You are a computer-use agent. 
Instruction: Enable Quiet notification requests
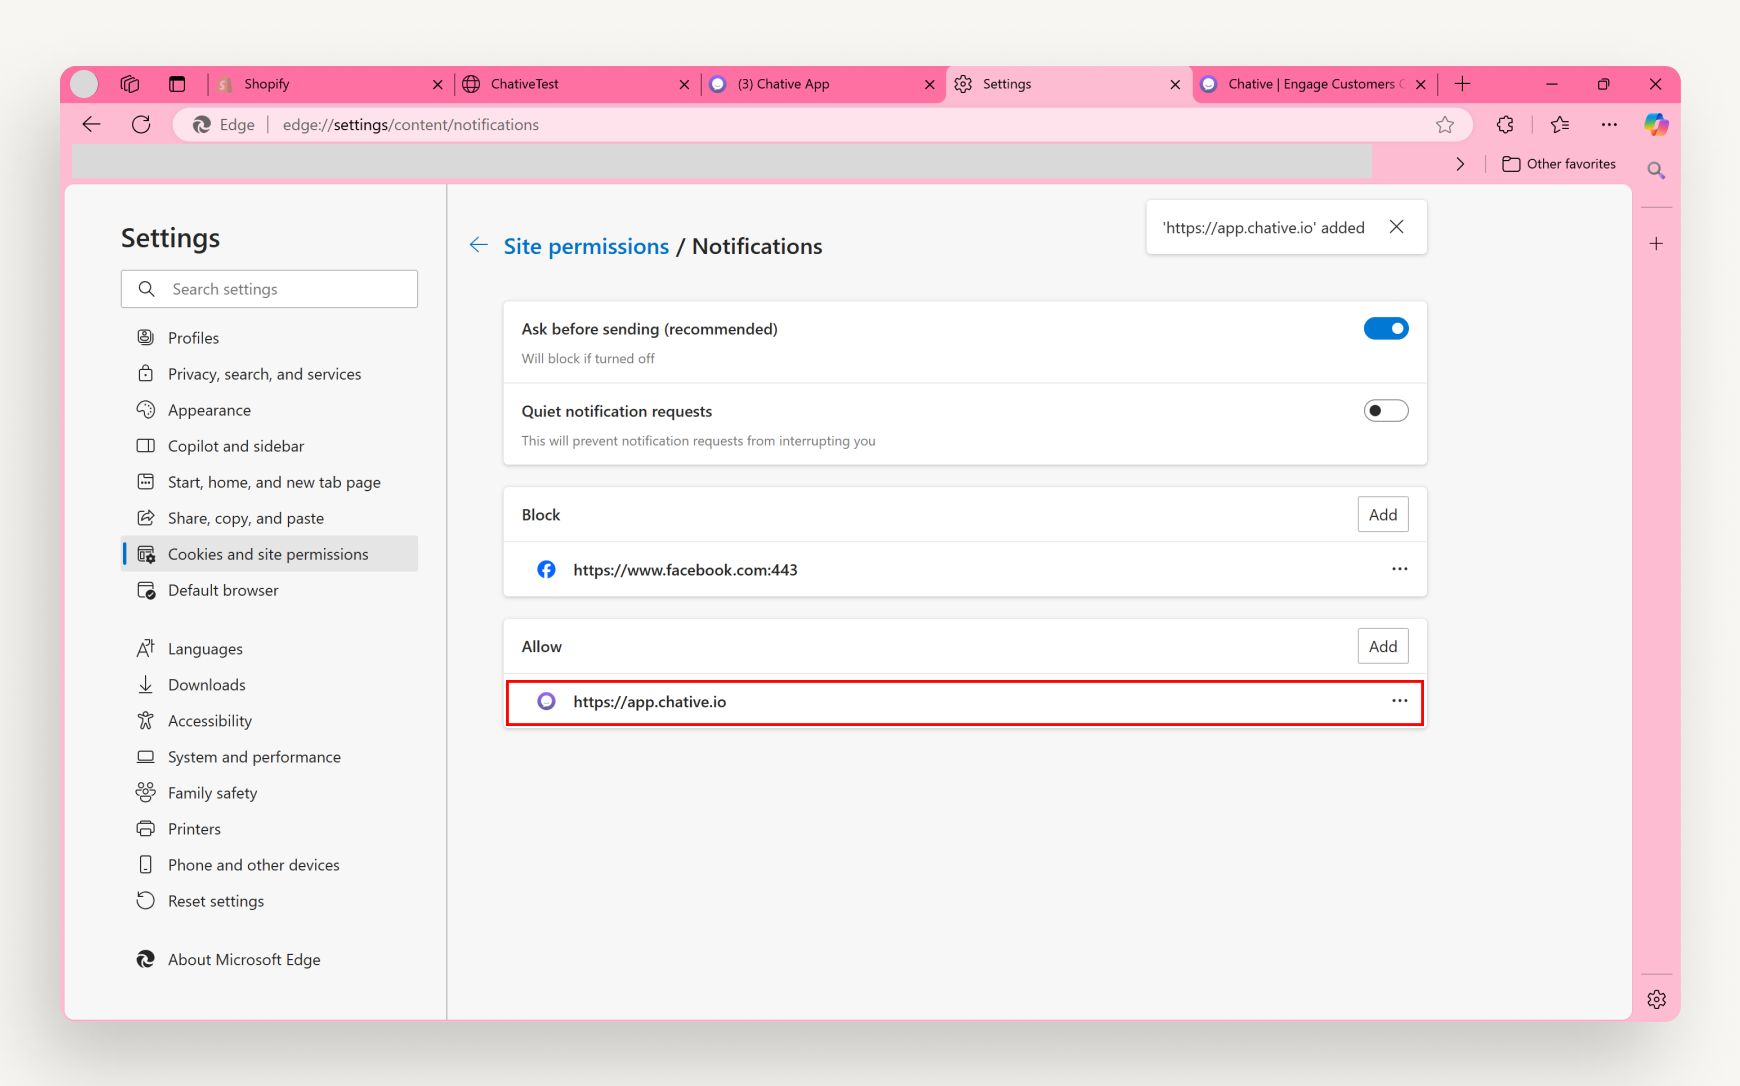pos(1386,410)
